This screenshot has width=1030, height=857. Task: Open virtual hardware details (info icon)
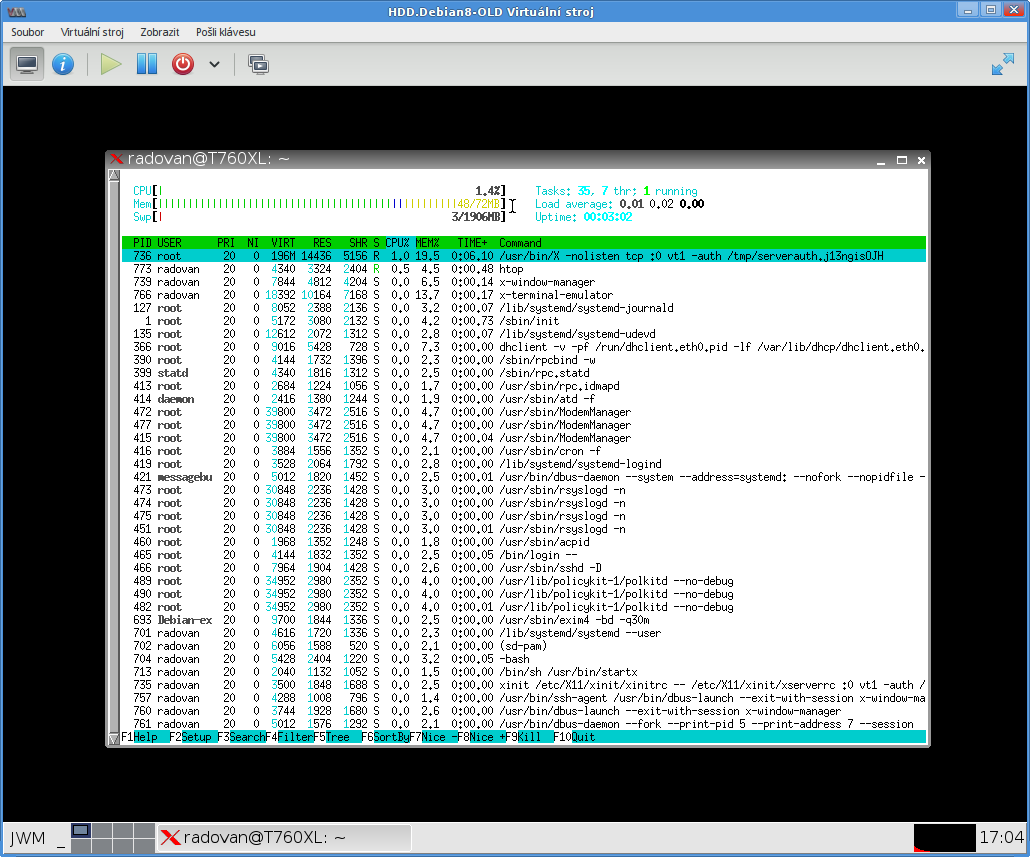63,64
